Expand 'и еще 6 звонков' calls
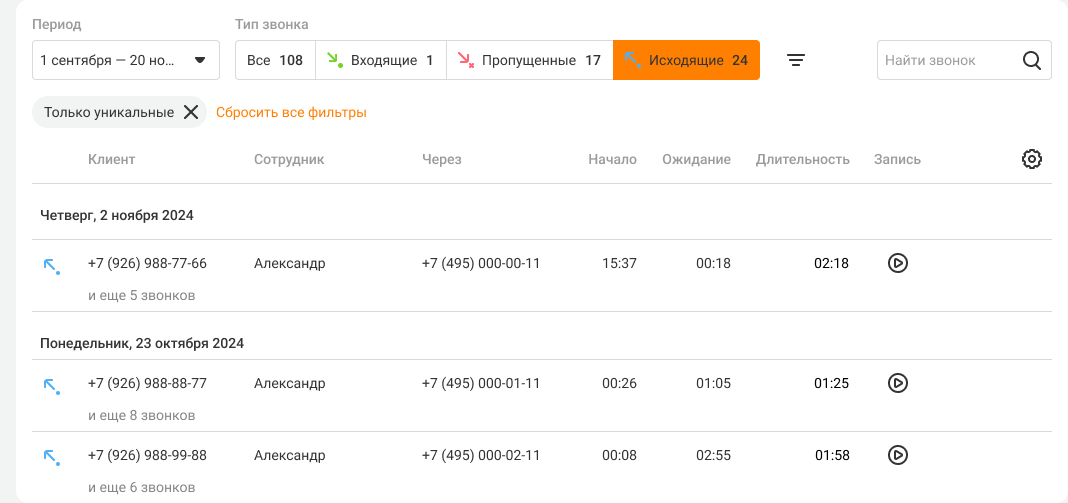 click(141, 487)
